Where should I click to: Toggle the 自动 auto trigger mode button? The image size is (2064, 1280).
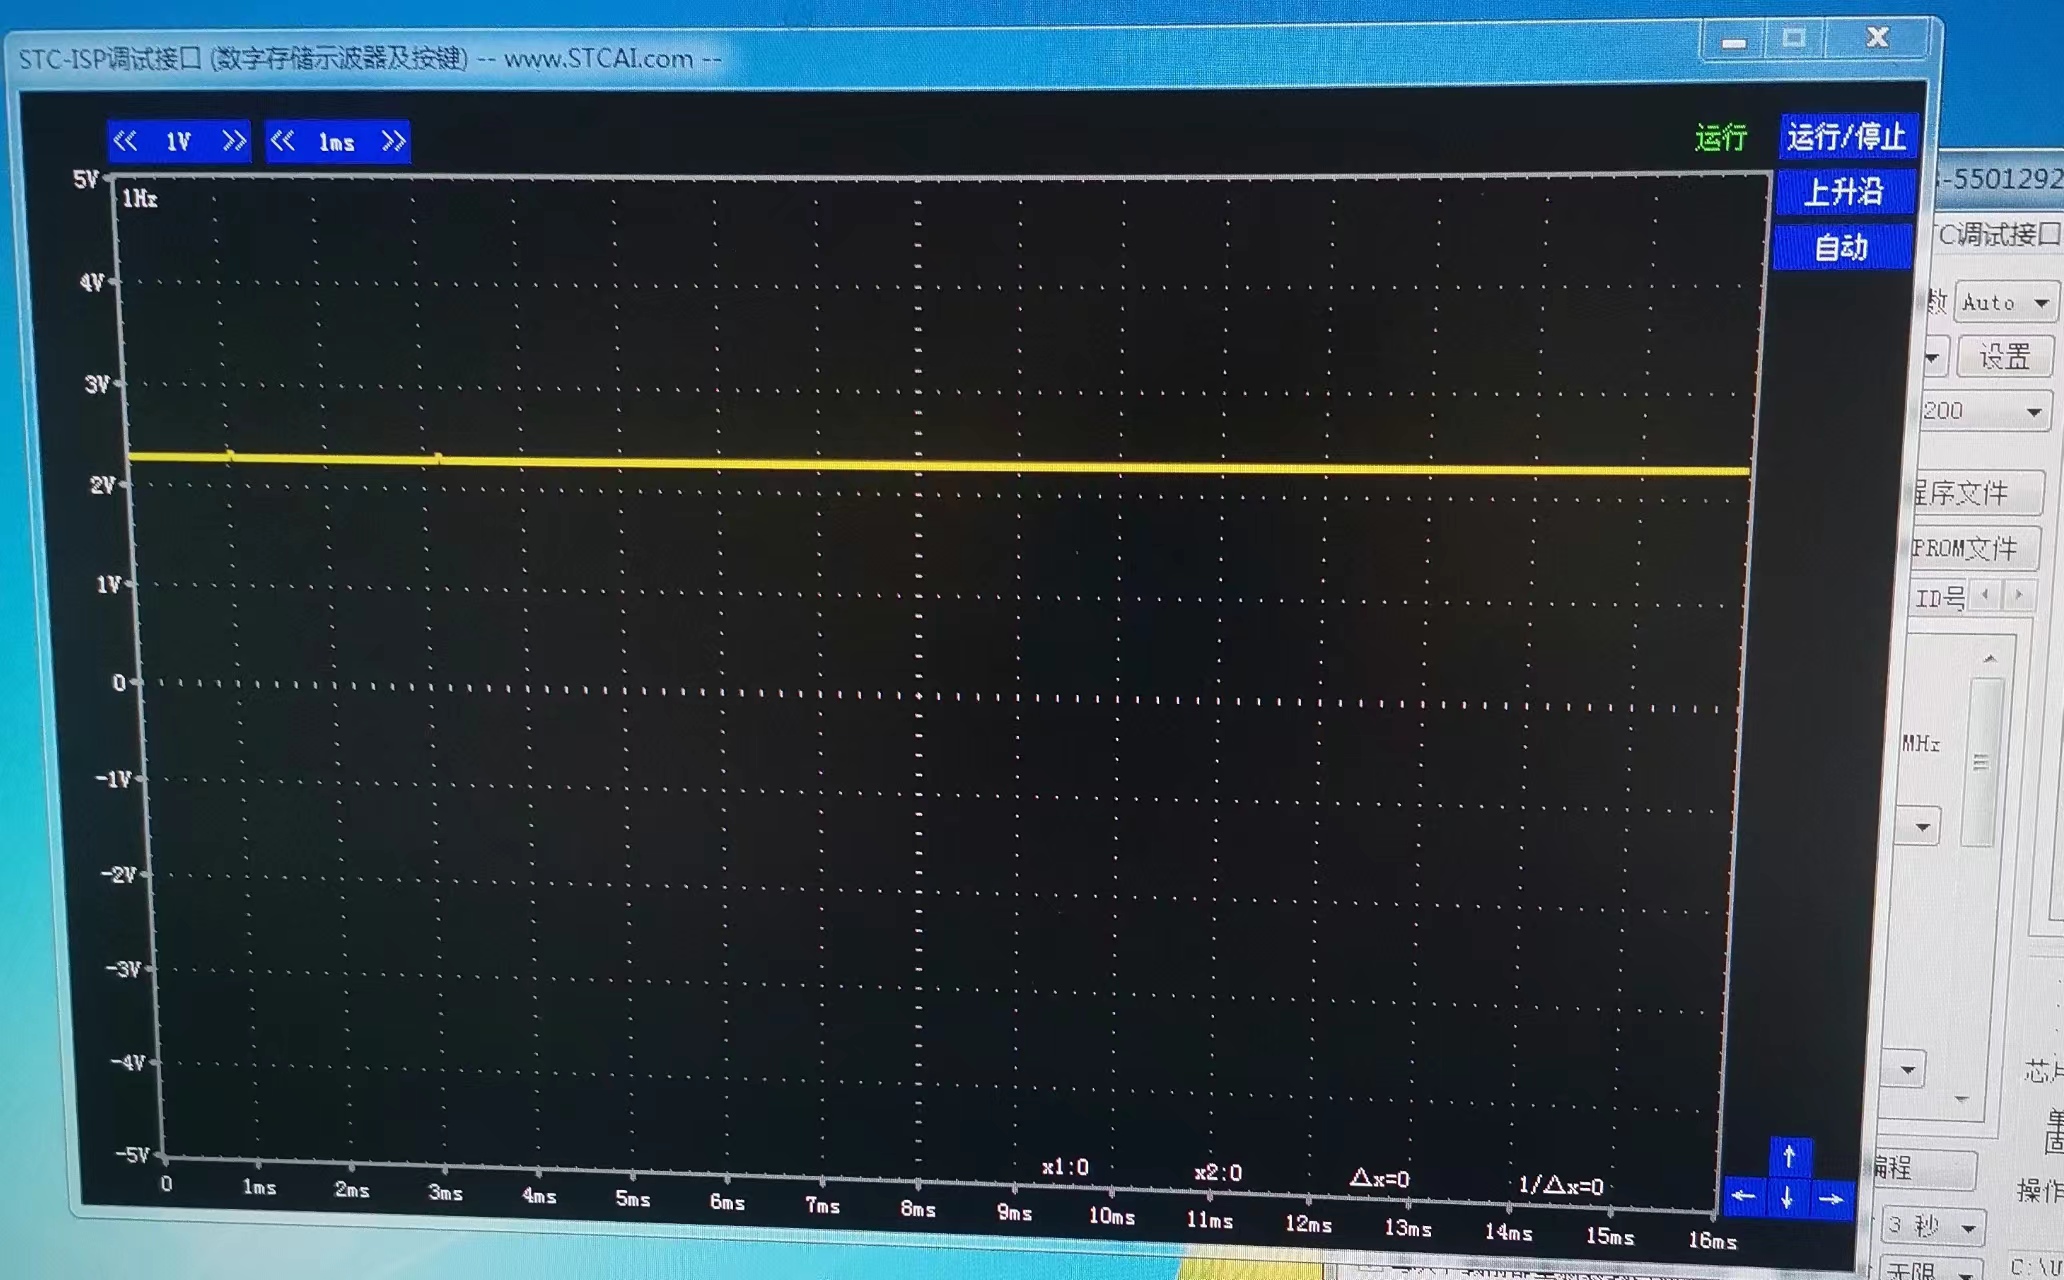(1841, 246)
